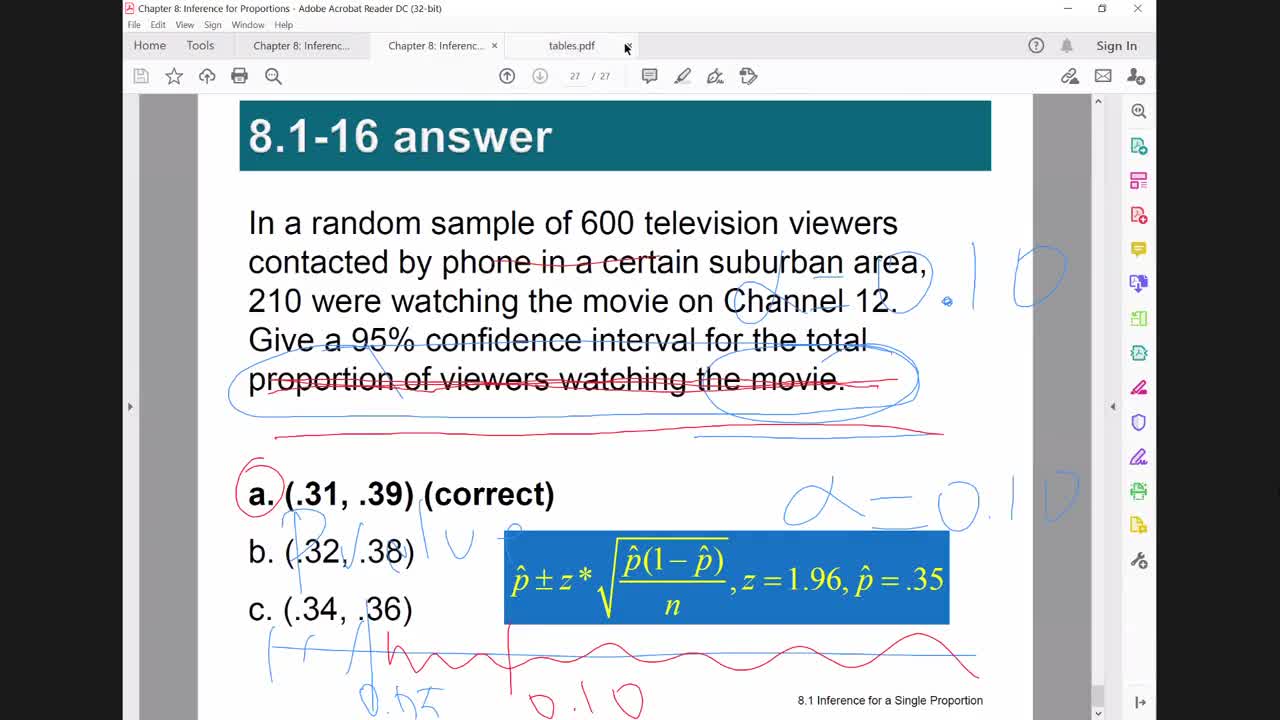Open the Window menu
The image size is (1280, 720).
(248, 25)
